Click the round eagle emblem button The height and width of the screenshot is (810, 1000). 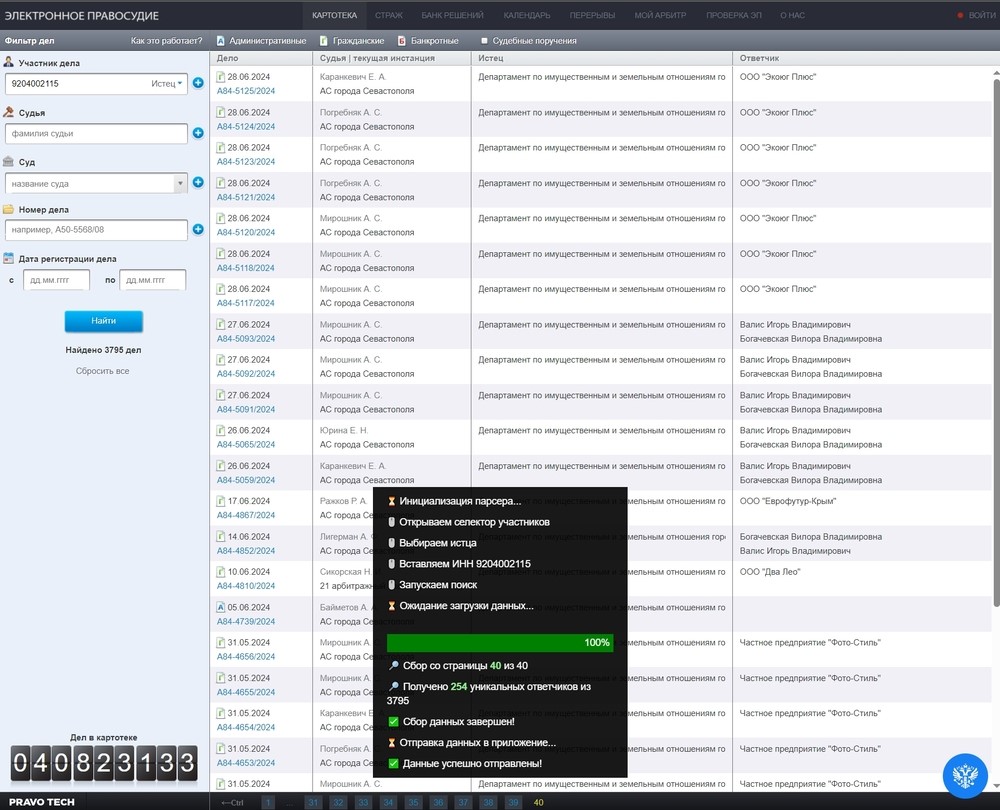[966, 778]
